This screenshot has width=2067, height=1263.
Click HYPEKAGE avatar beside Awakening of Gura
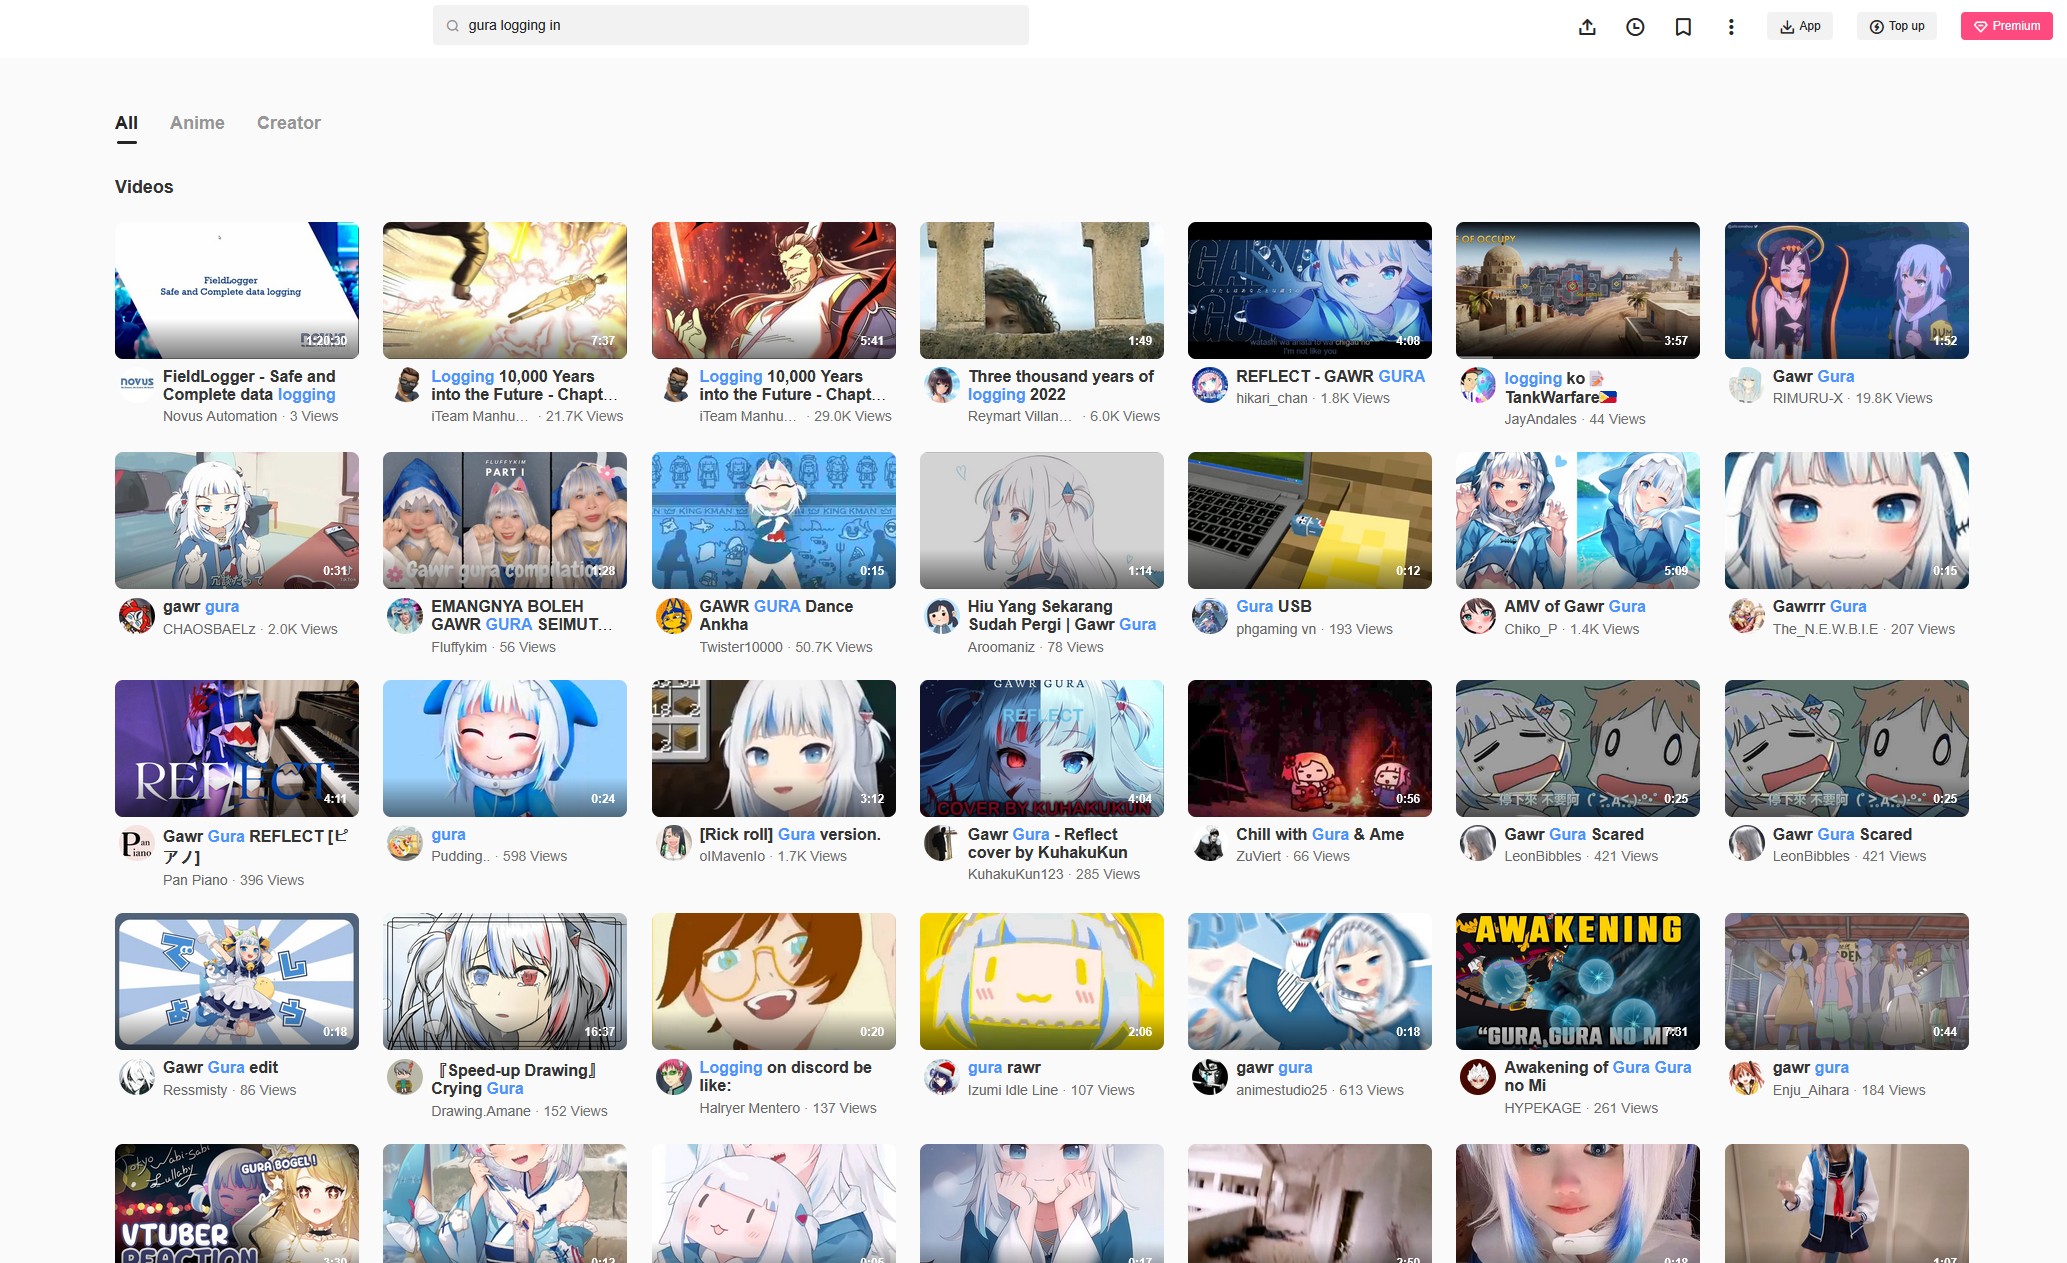(1478, 1076)
